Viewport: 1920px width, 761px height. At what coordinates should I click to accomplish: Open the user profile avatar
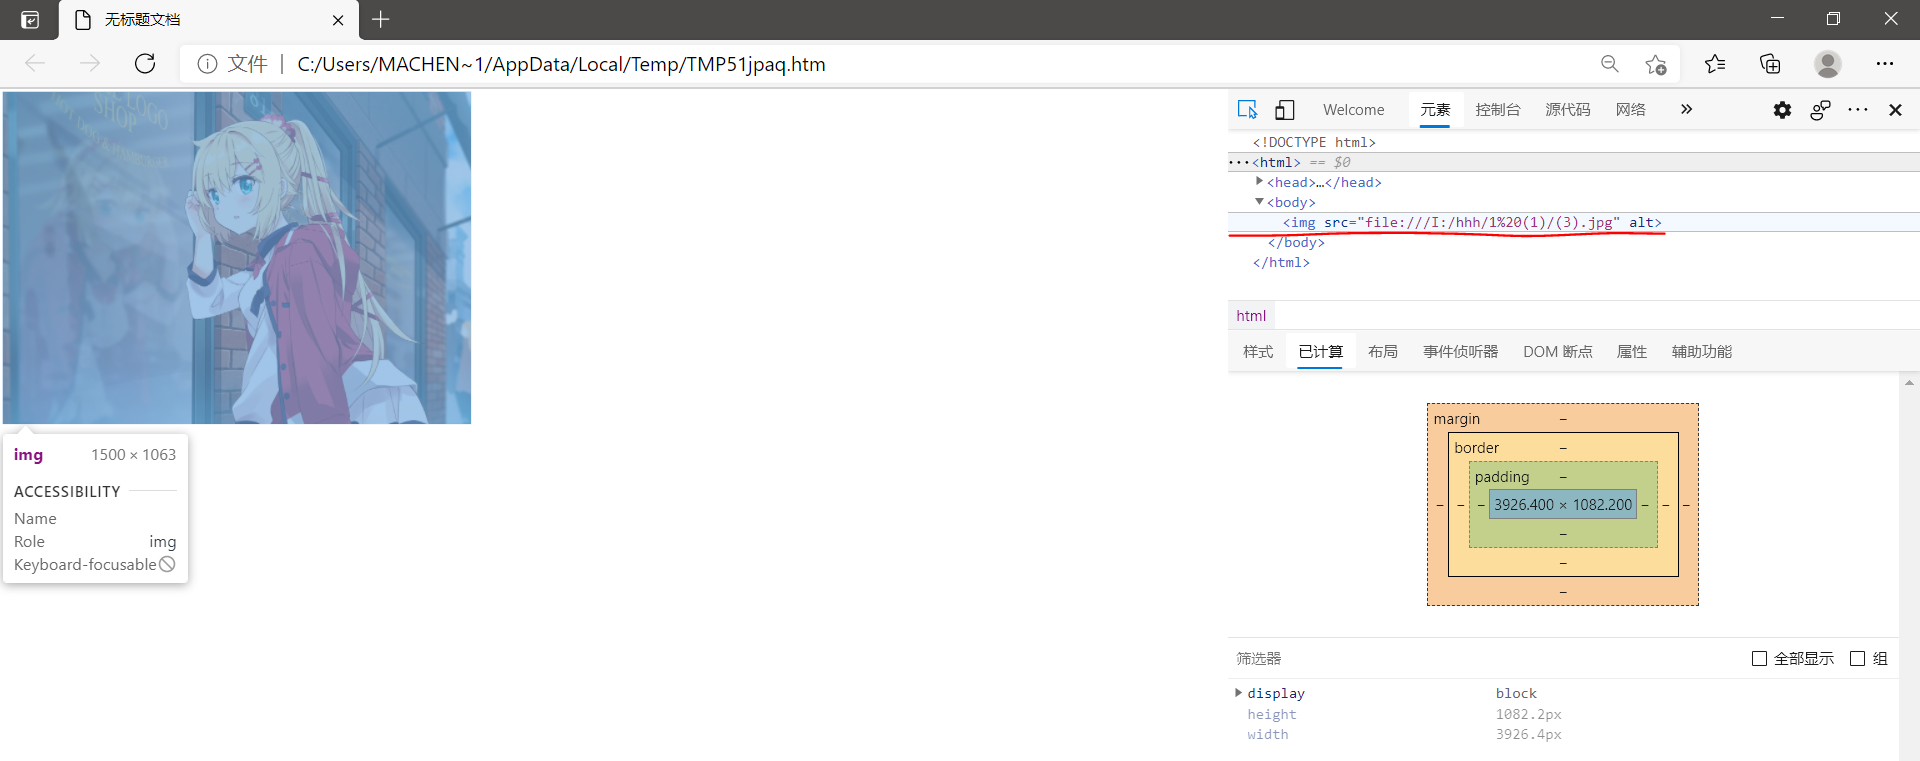pos(1828,64)
